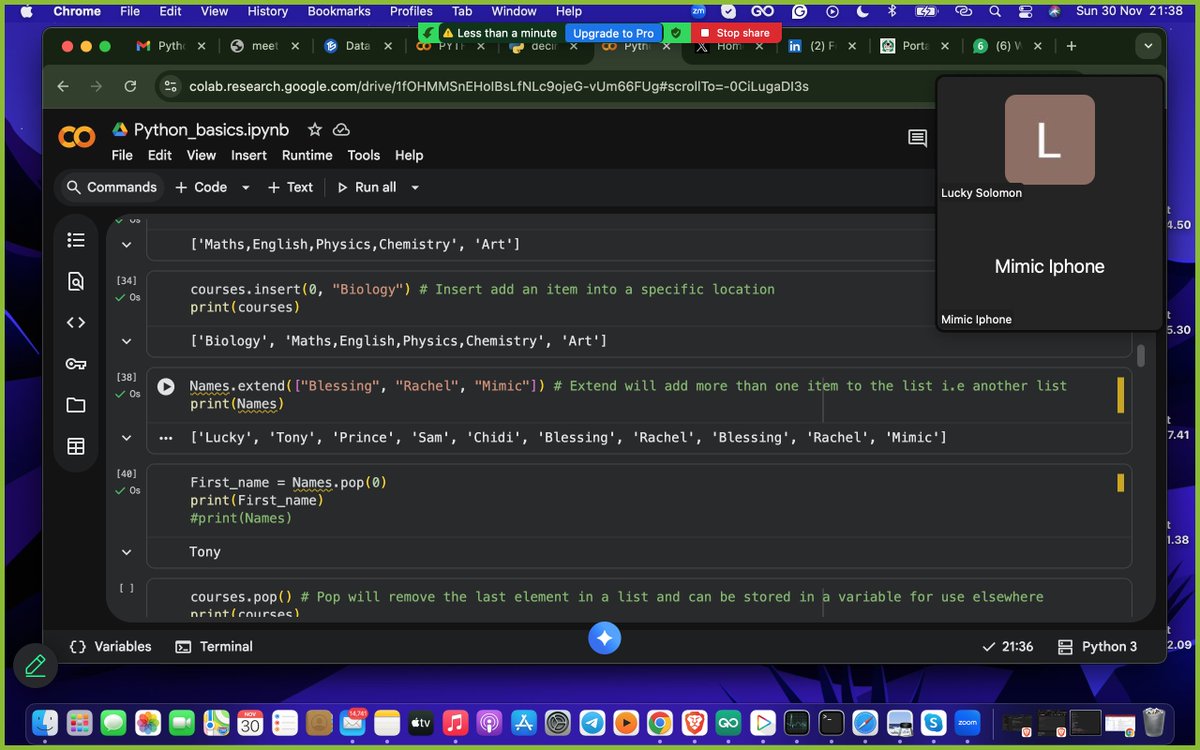Open the Terminal panel in Colab
1200x750 pixels.
(x=214, y=647)
